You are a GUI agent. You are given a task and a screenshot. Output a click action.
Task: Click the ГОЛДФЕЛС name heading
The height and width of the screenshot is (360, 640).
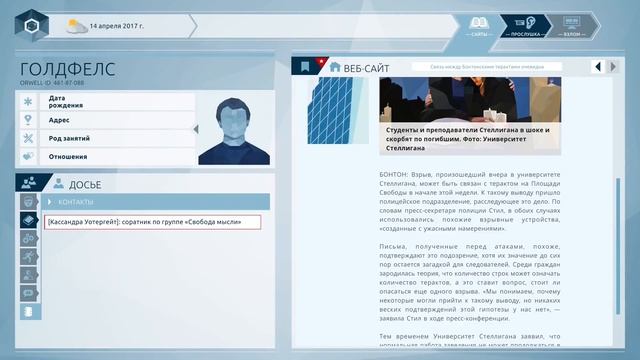[68, 69]
